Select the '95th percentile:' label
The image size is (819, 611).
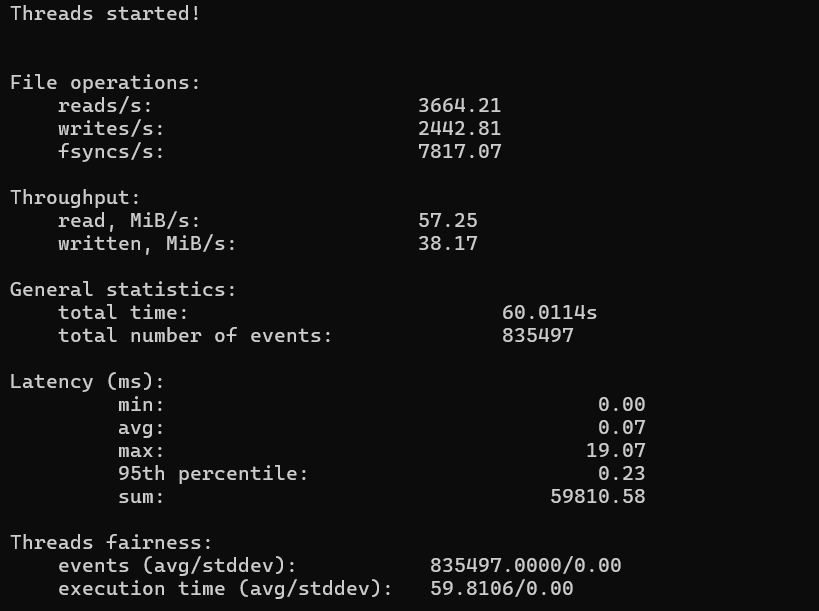click(x=213, y=473)
